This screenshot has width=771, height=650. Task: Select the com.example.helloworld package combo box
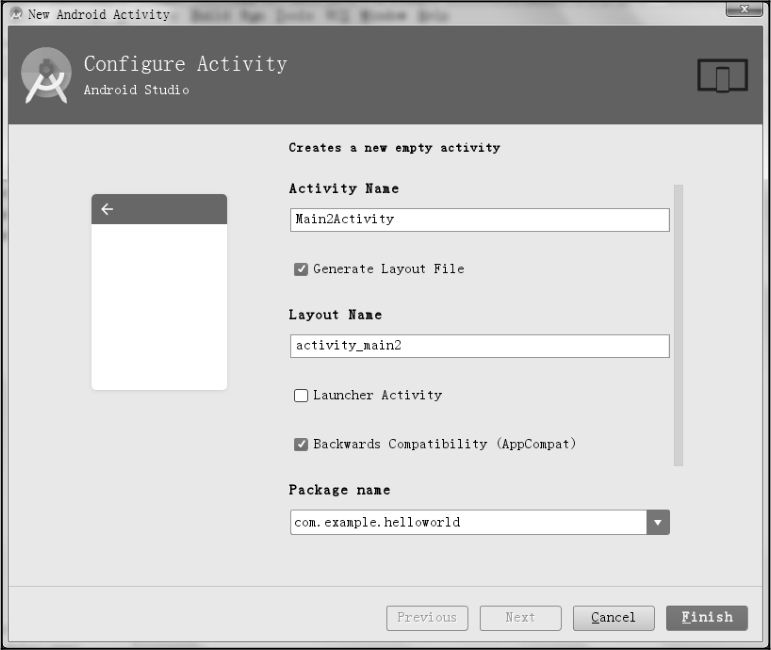point(468,522)
